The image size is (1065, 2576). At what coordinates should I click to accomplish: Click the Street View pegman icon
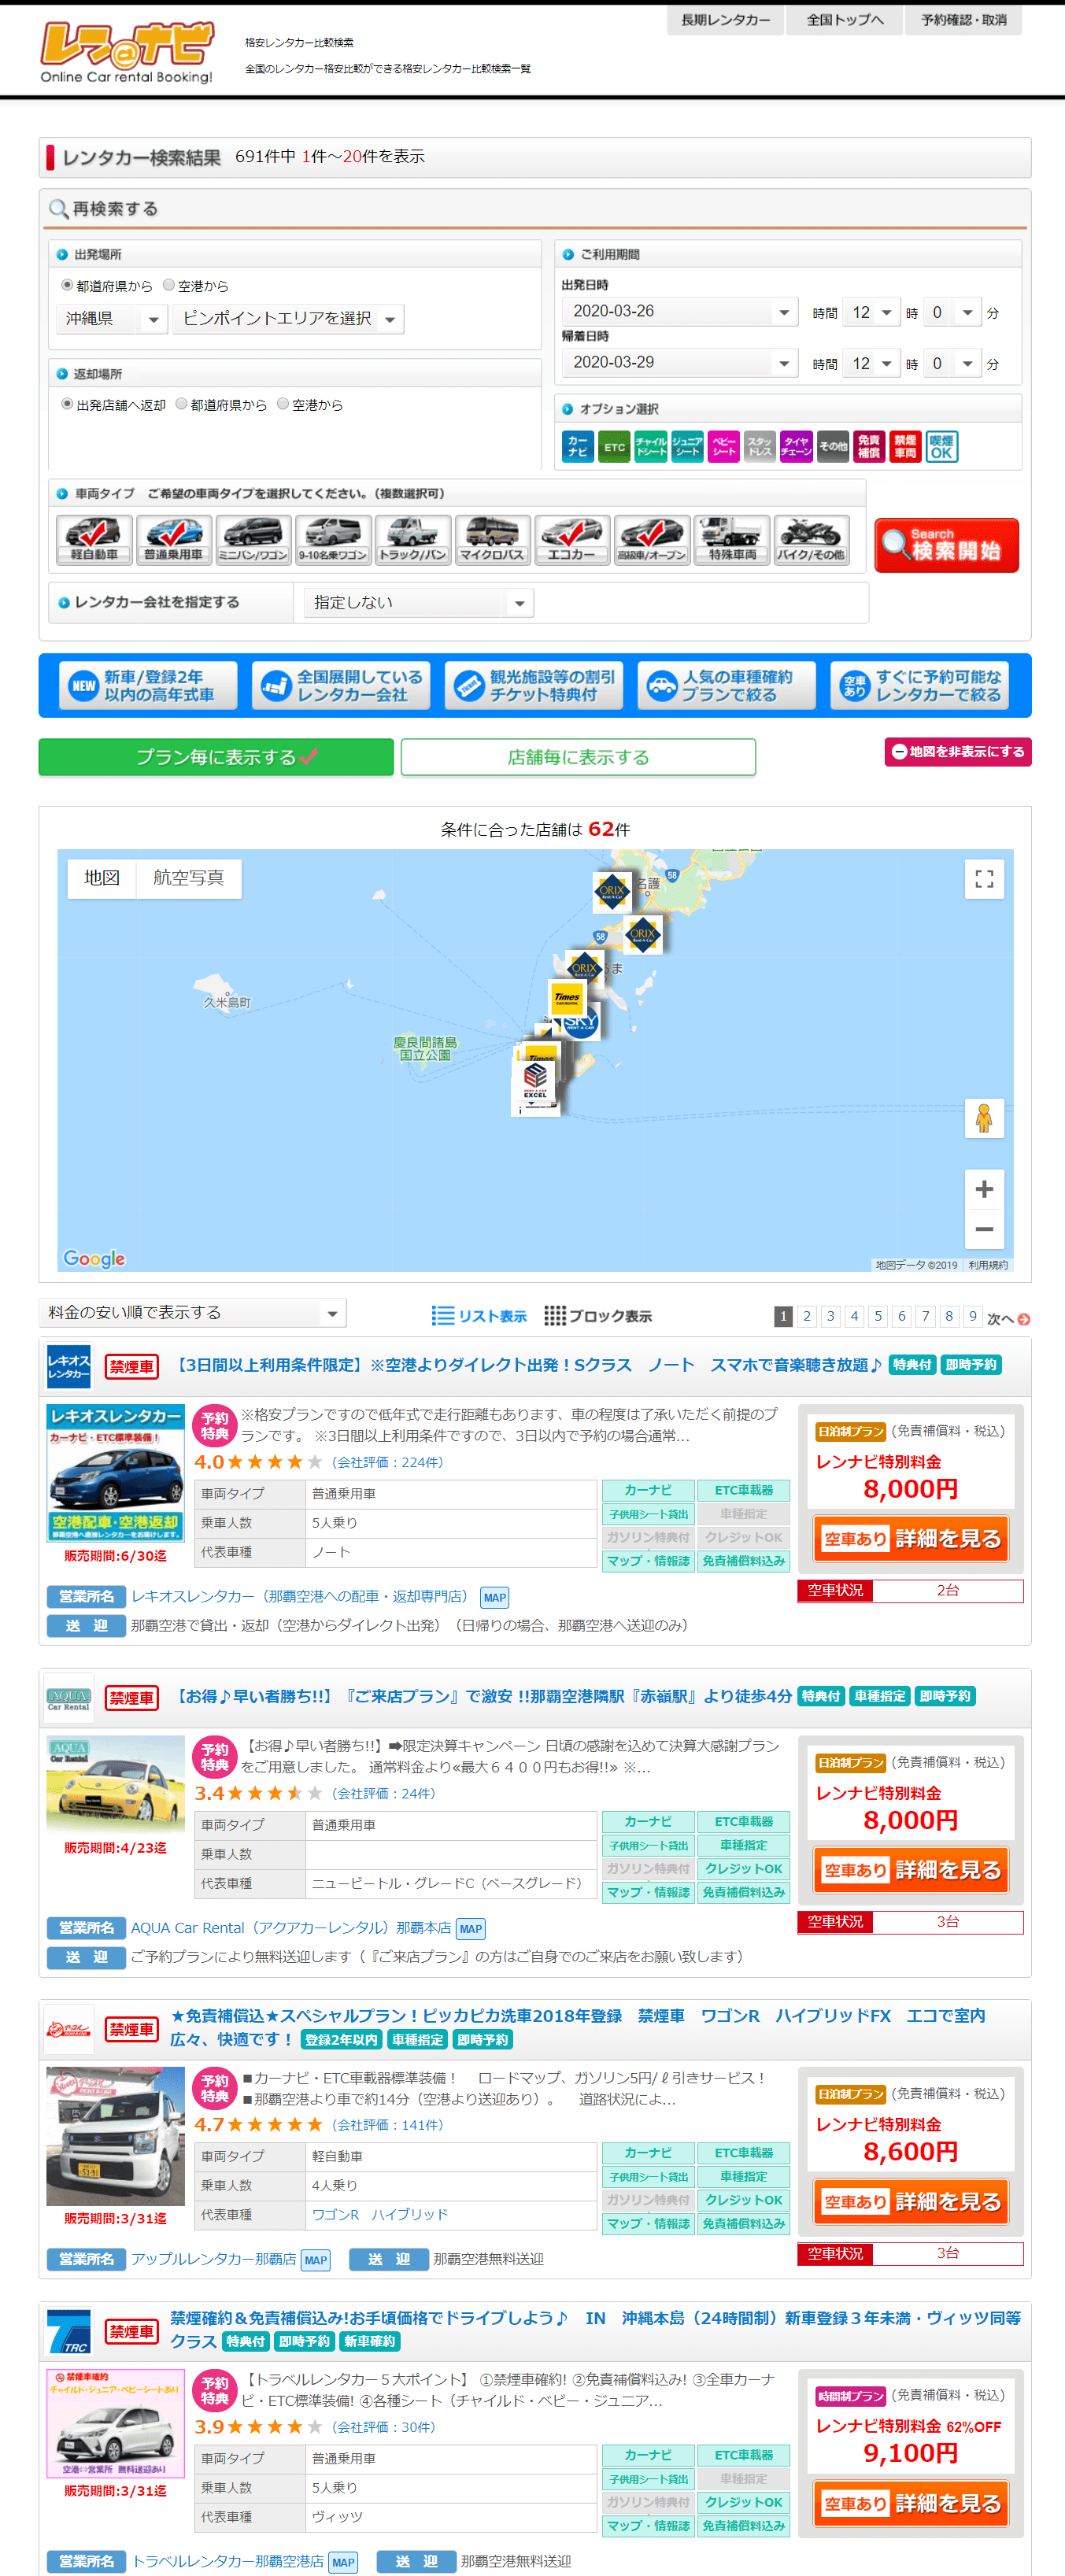click(x=984, y=1118)
